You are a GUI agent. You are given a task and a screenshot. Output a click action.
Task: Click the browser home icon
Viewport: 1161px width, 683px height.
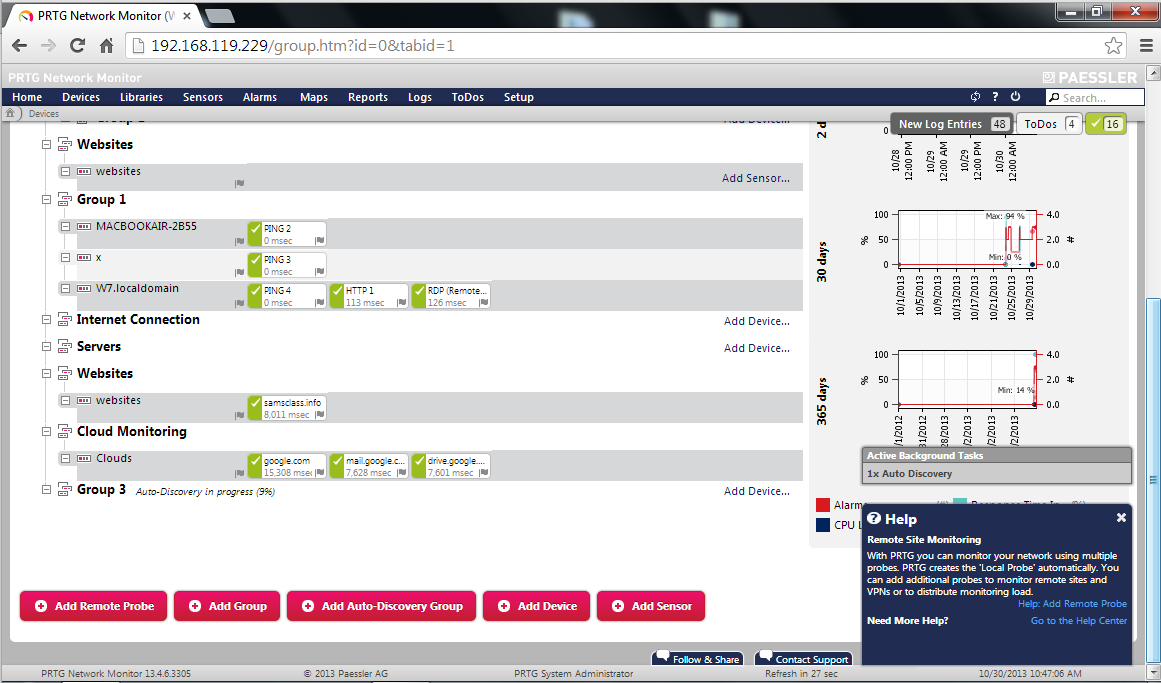pos(107,46)
